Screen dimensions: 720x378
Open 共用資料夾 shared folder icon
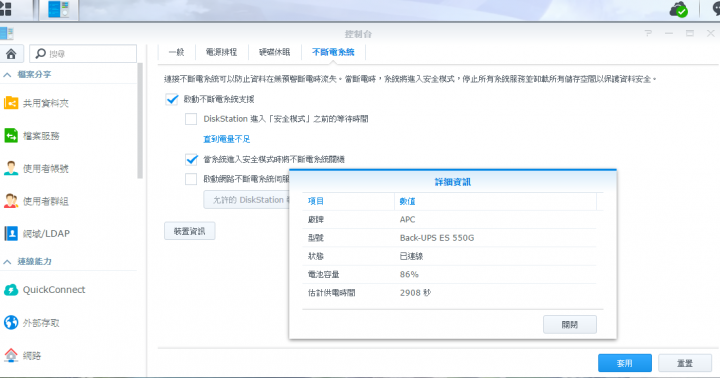tap(11, 103)
